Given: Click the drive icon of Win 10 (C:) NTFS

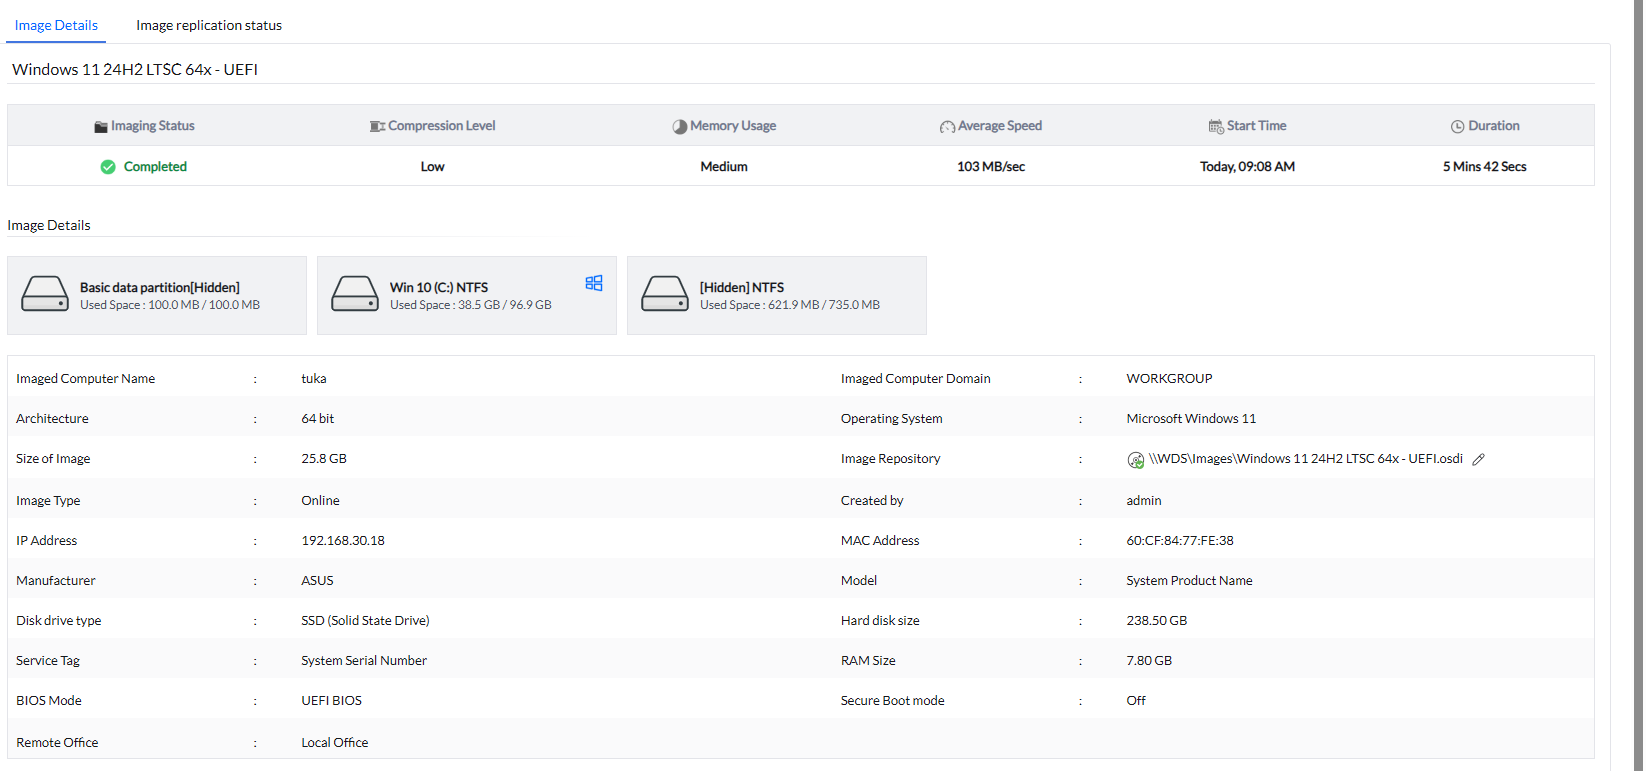Looking at the screenshot, I should pyautogui.click(x=355, y=294).
